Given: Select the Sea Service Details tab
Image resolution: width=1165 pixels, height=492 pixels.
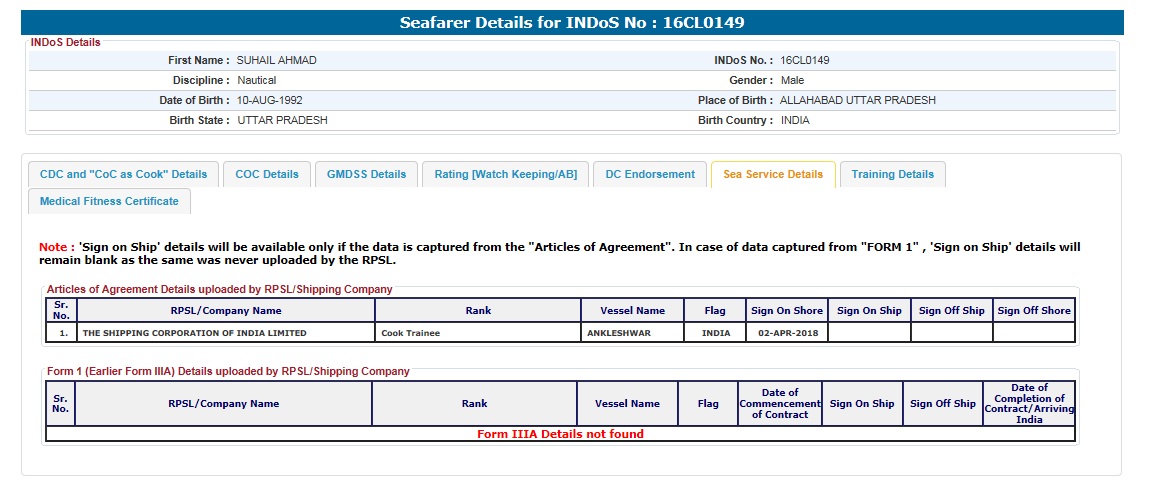Looking at the screenshot, I should (x=772, y=174).
